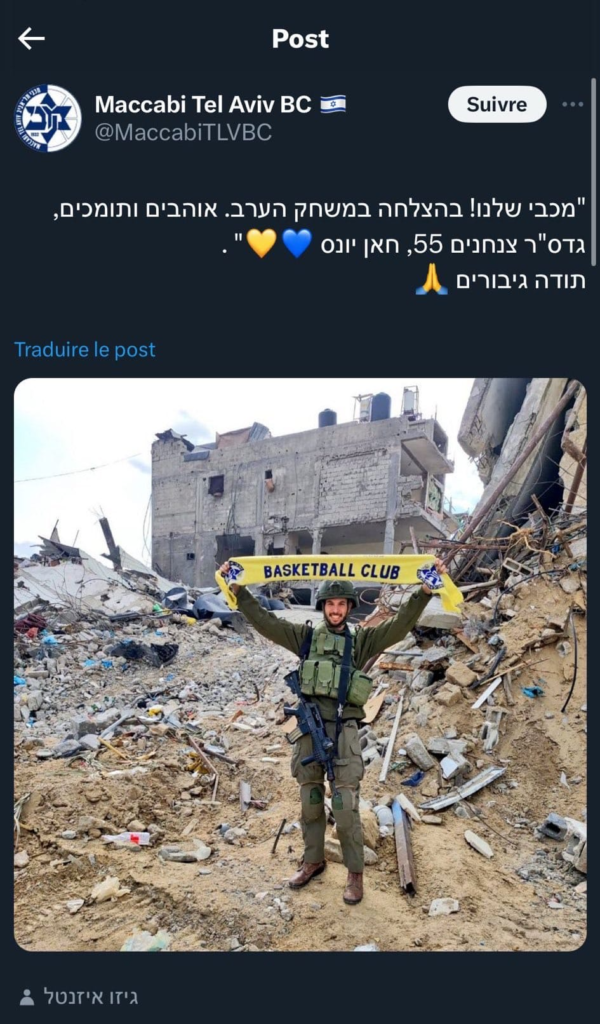Image resolution: width=600 pixels, height=1024 pixels.
Task: Select the post line containing 'צנחנים 55'
Action: (x=403, y=244)
